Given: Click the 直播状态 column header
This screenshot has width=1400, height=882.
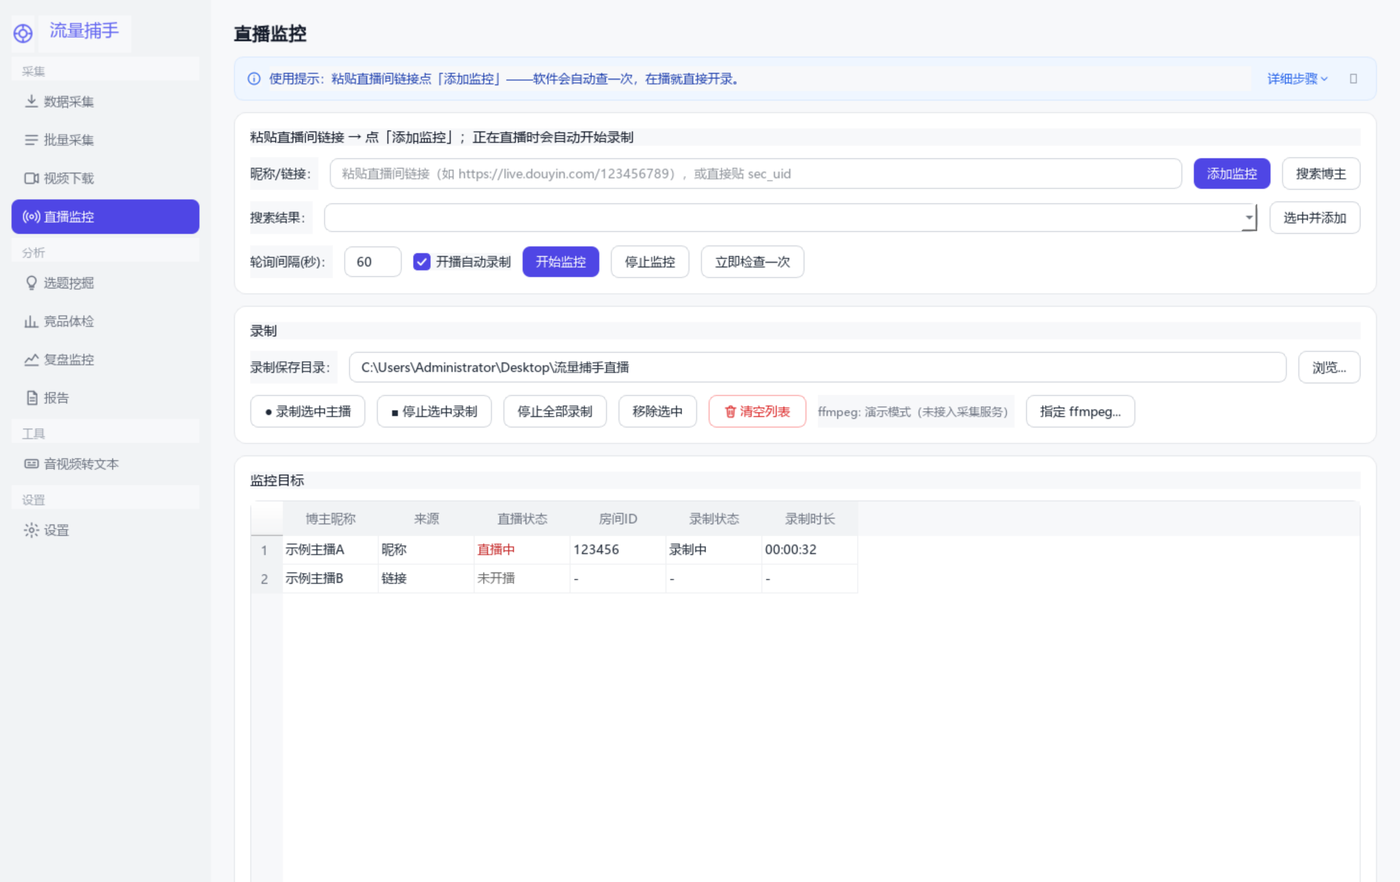Looking at the screenshot, I should pyautogui.click(x=522, y=519).
